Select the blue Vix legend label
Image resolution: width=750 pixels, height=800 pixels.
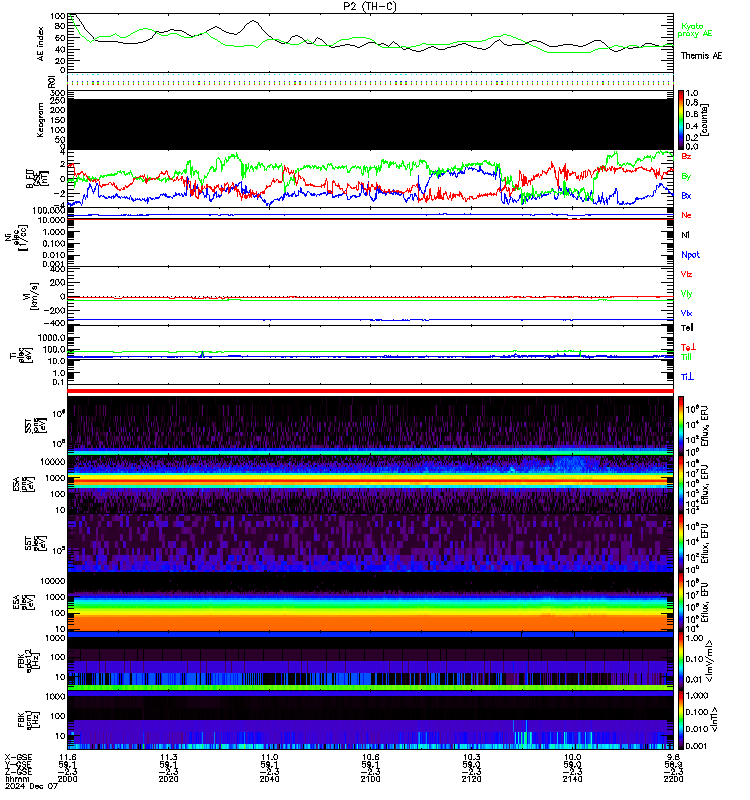[686, 313]
